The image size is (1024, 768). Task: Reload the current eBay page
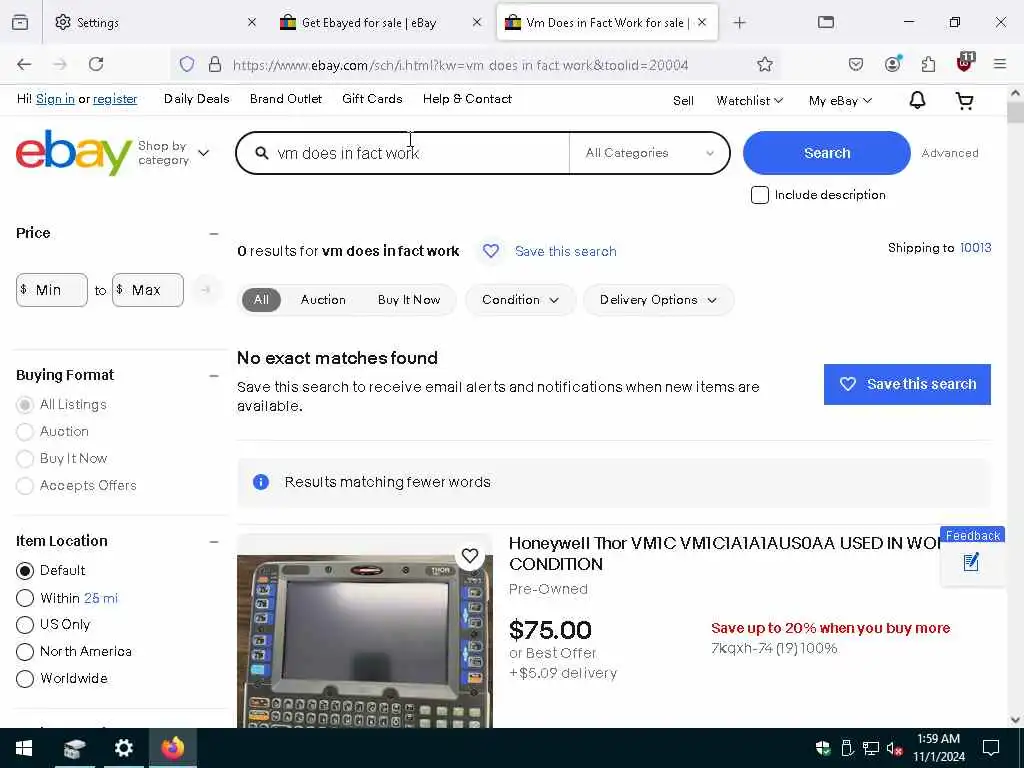pos(96,64)
